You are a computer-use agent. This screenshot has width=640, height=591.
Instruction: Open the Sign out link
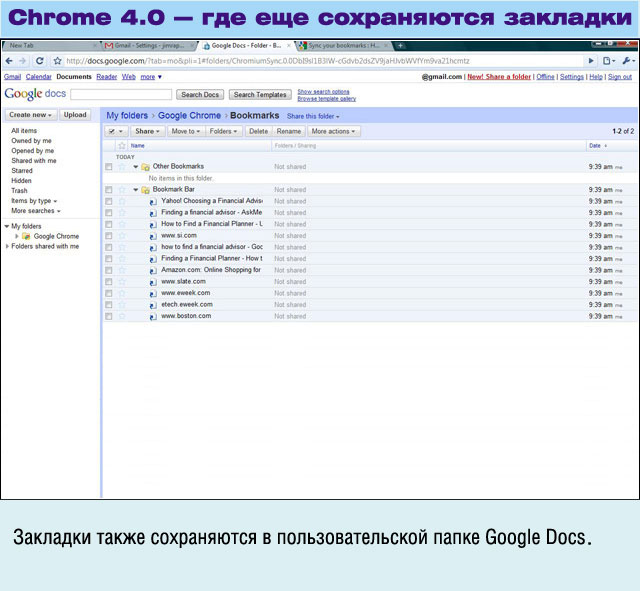click(620, 77)
